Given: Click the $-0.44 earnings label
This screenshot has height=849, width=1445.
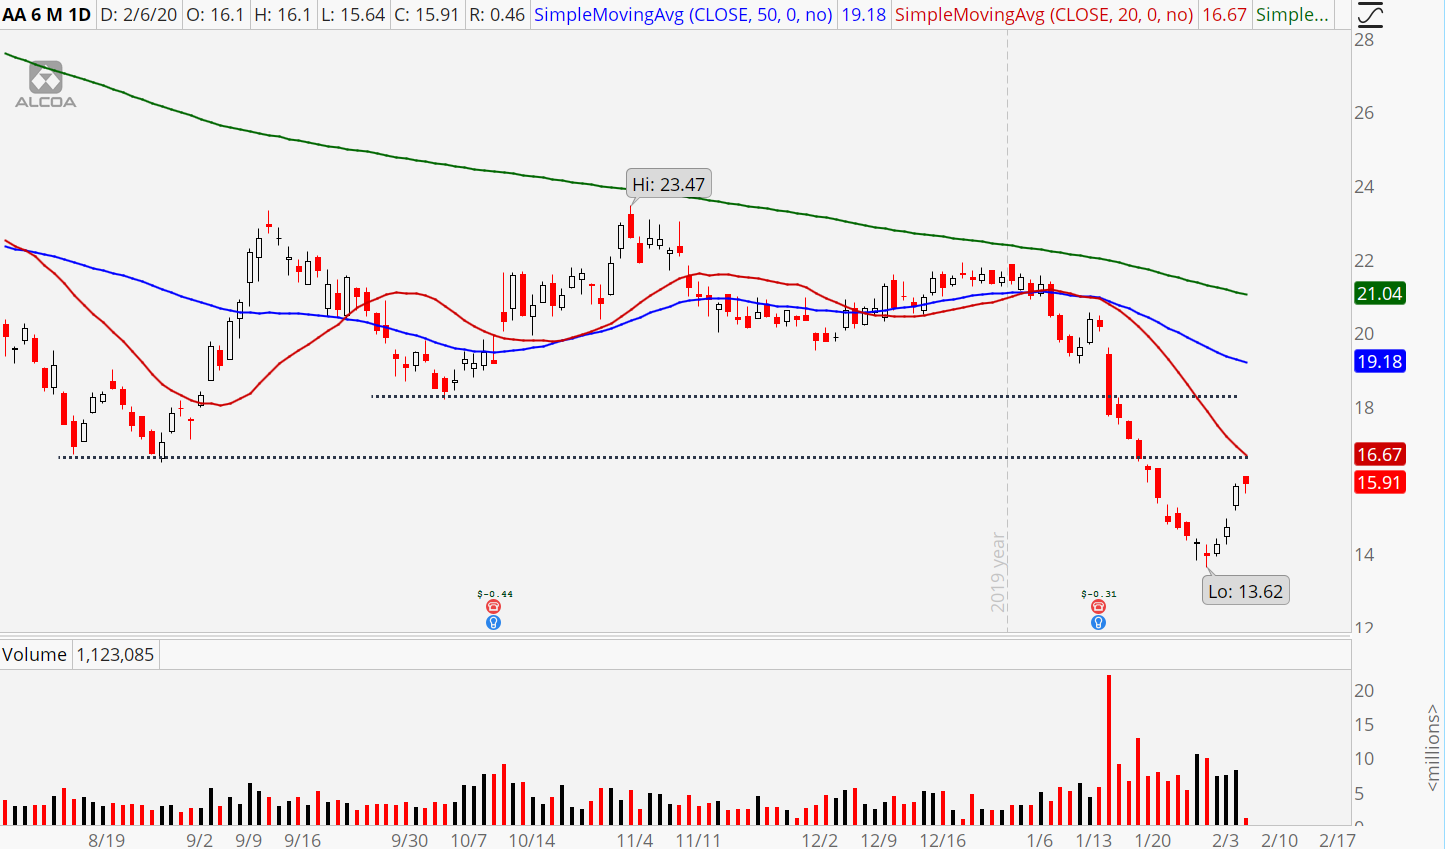Looking at the screenshot, I should click(494, 594).
